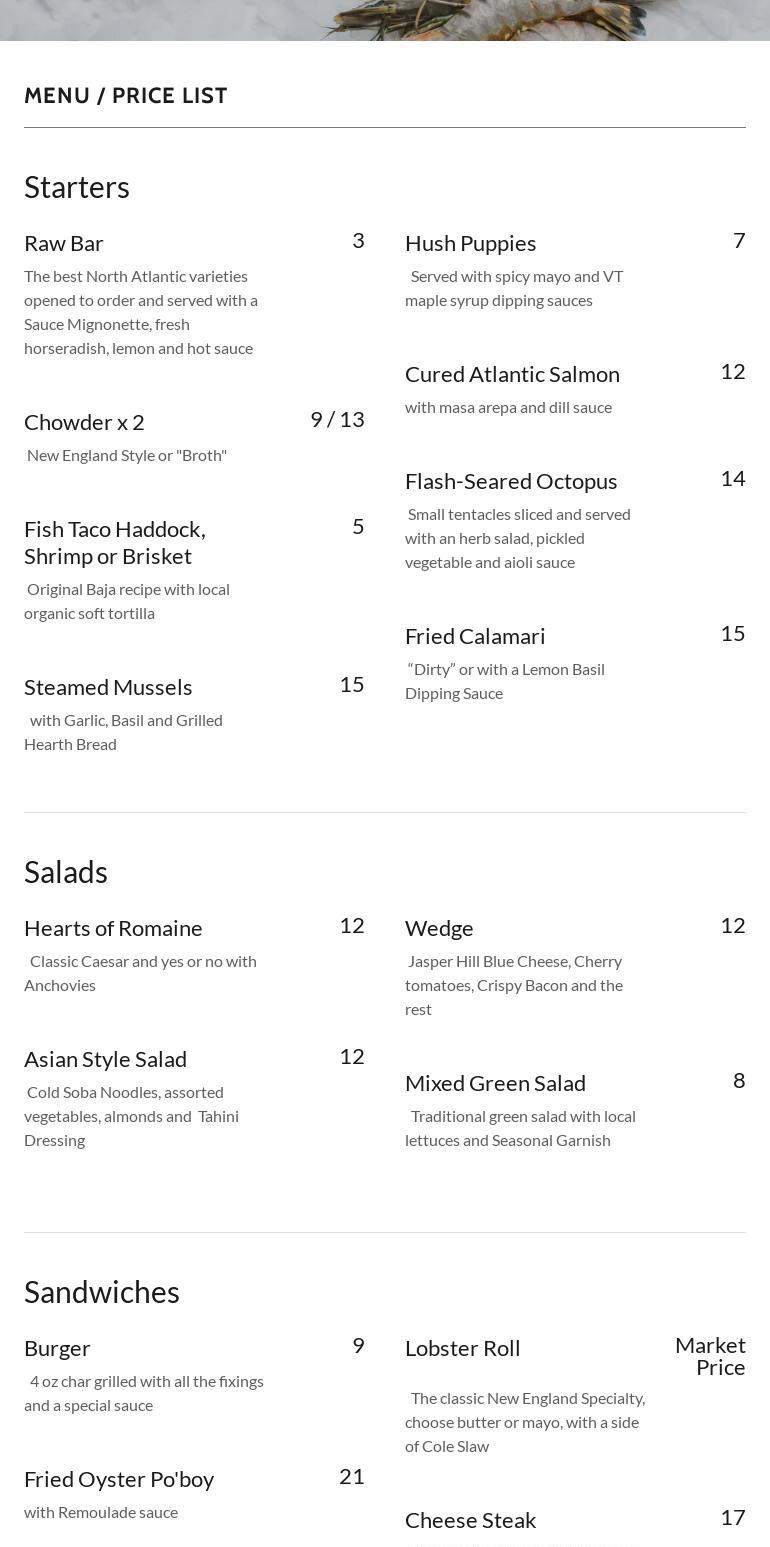Click the Chowder x 2 title
Screen dimensions: 770x1547
(x=84, y=422)
